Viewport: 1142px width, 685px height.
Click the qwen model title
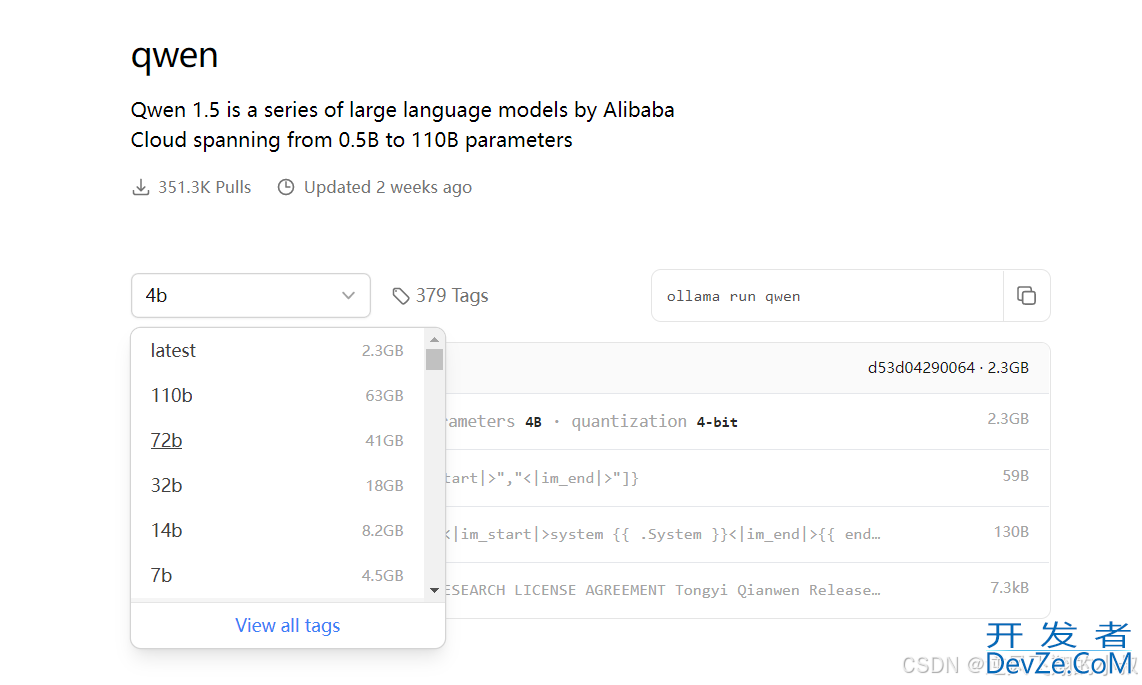[x=175, y=56]
